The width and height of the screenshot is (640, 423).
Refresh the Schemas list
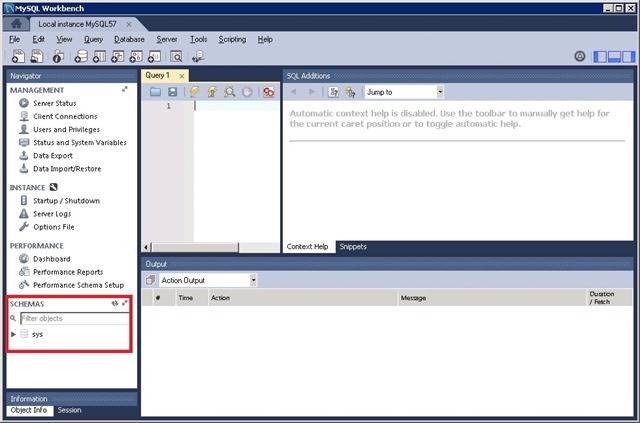point(115,303)
